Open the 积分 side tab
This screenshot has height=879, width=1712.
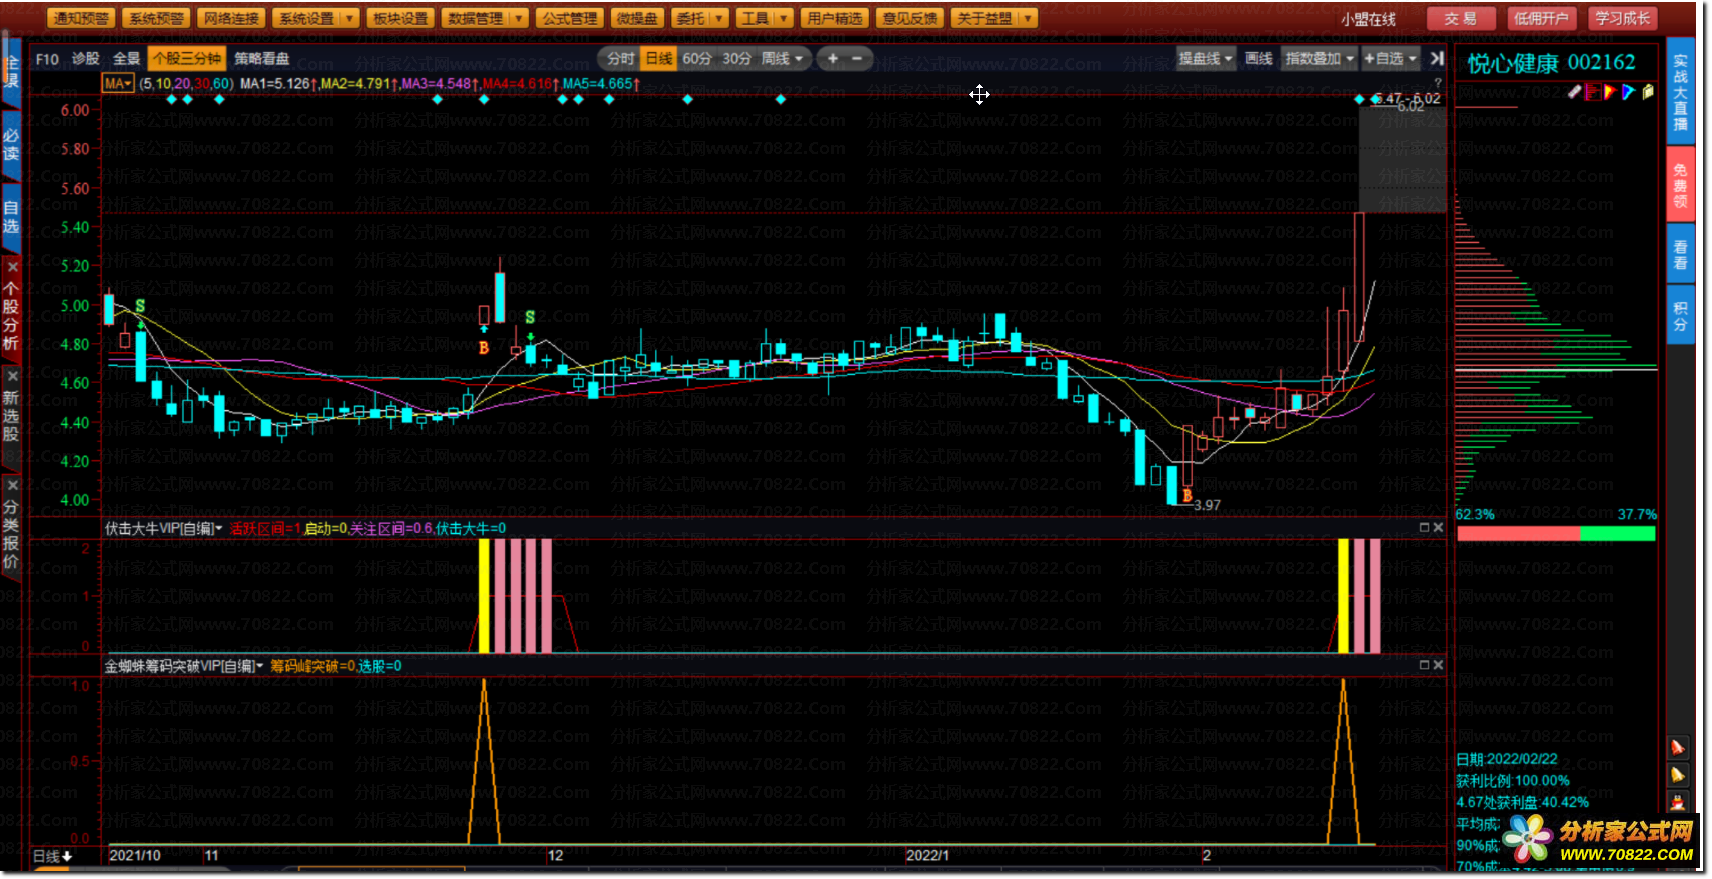tap(1680, 316)
